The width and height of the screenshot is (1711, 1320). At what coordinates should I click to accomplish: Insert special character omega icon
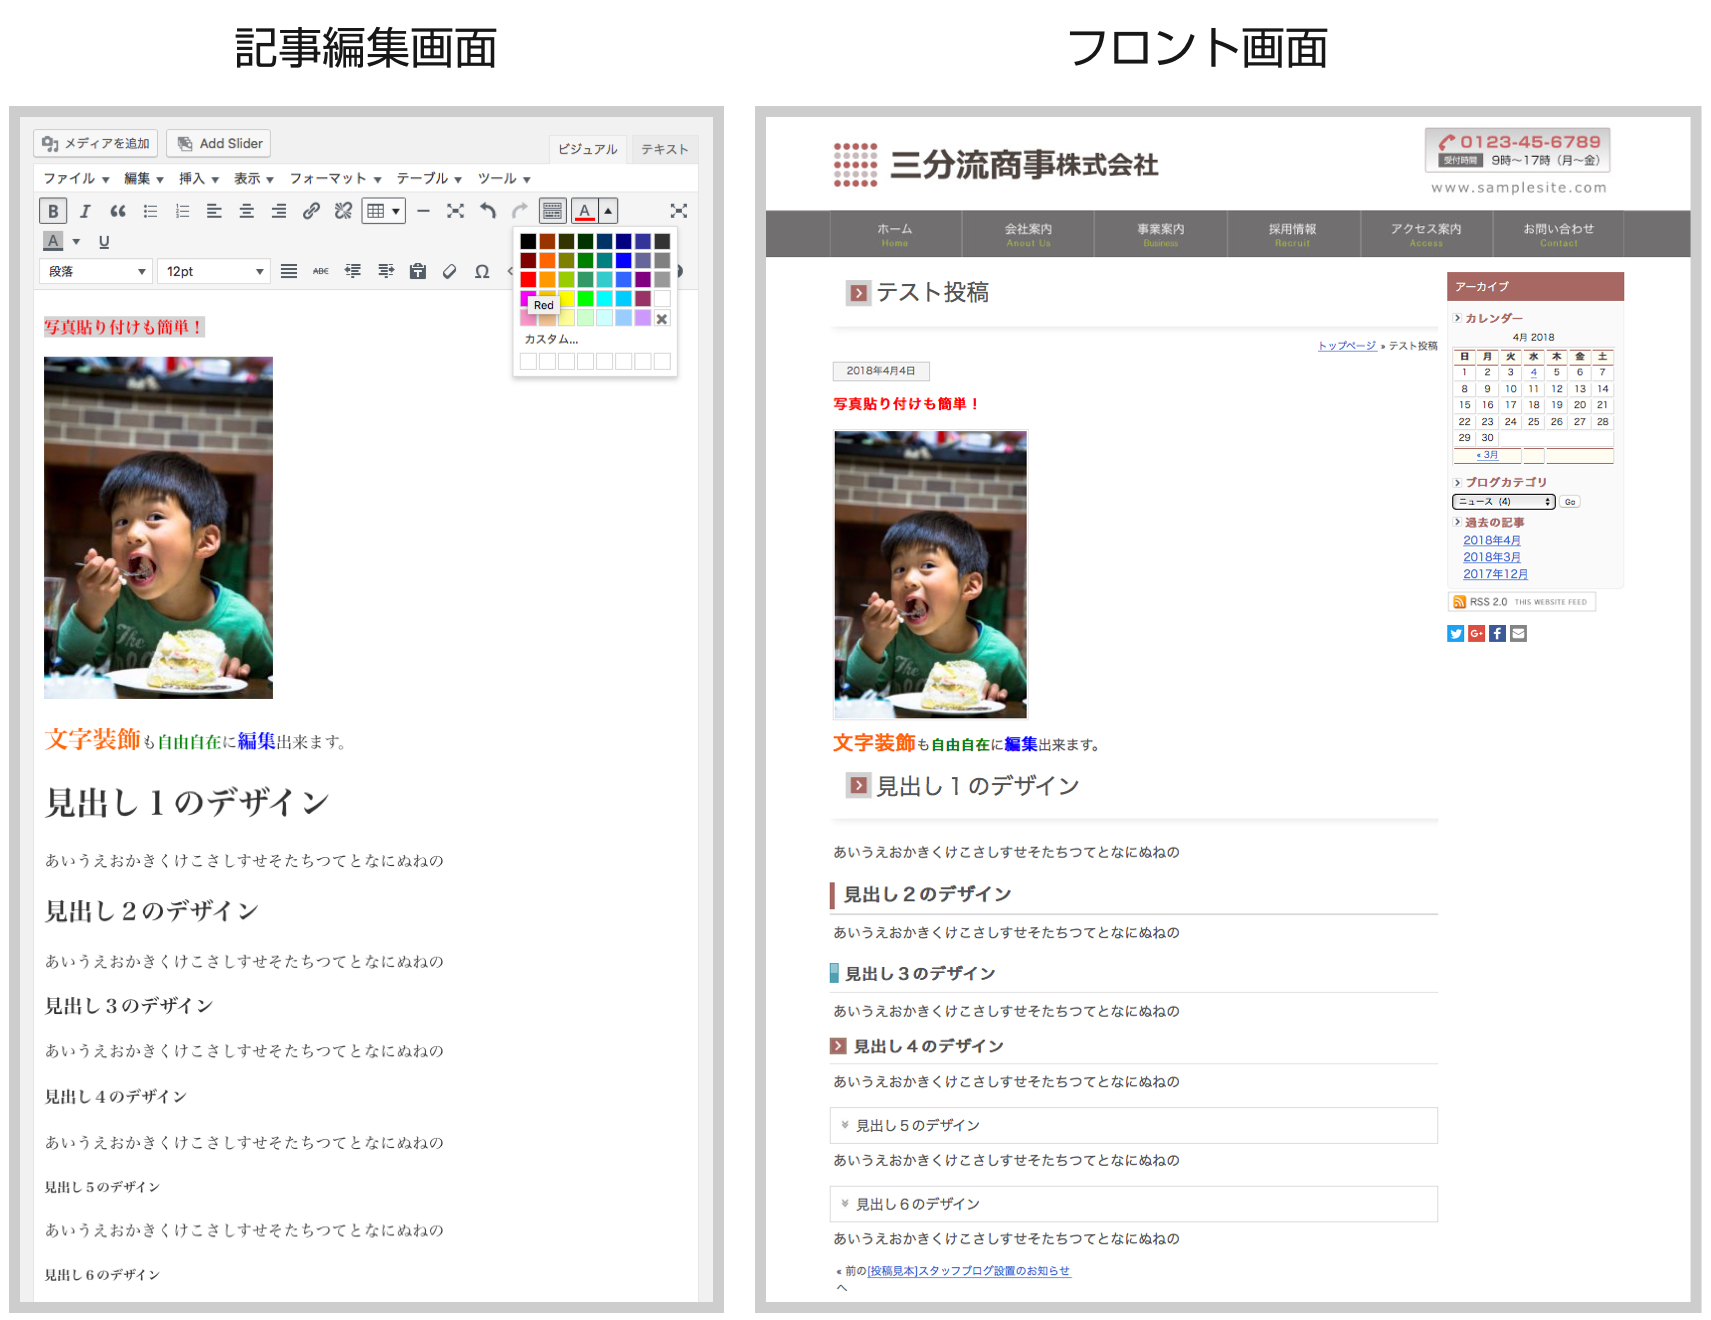482,271
